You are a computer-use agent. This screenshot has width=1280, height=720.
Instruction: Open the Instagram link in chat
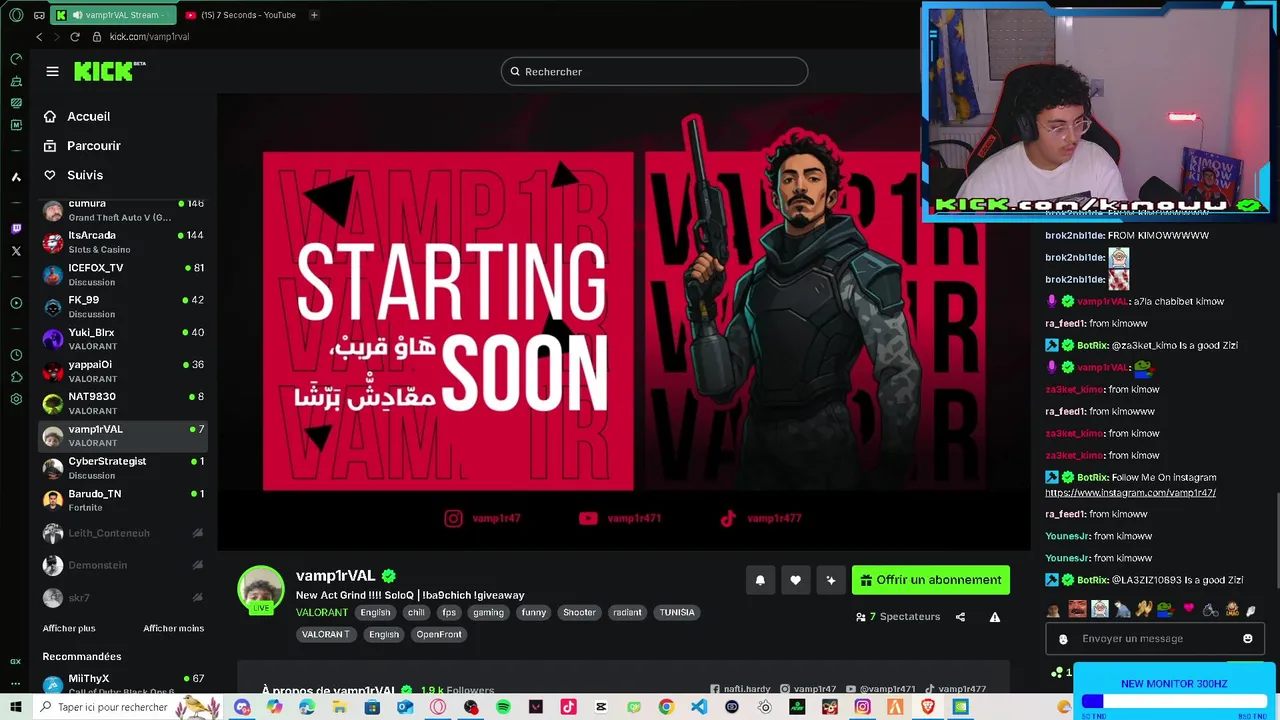point(1130,492)
